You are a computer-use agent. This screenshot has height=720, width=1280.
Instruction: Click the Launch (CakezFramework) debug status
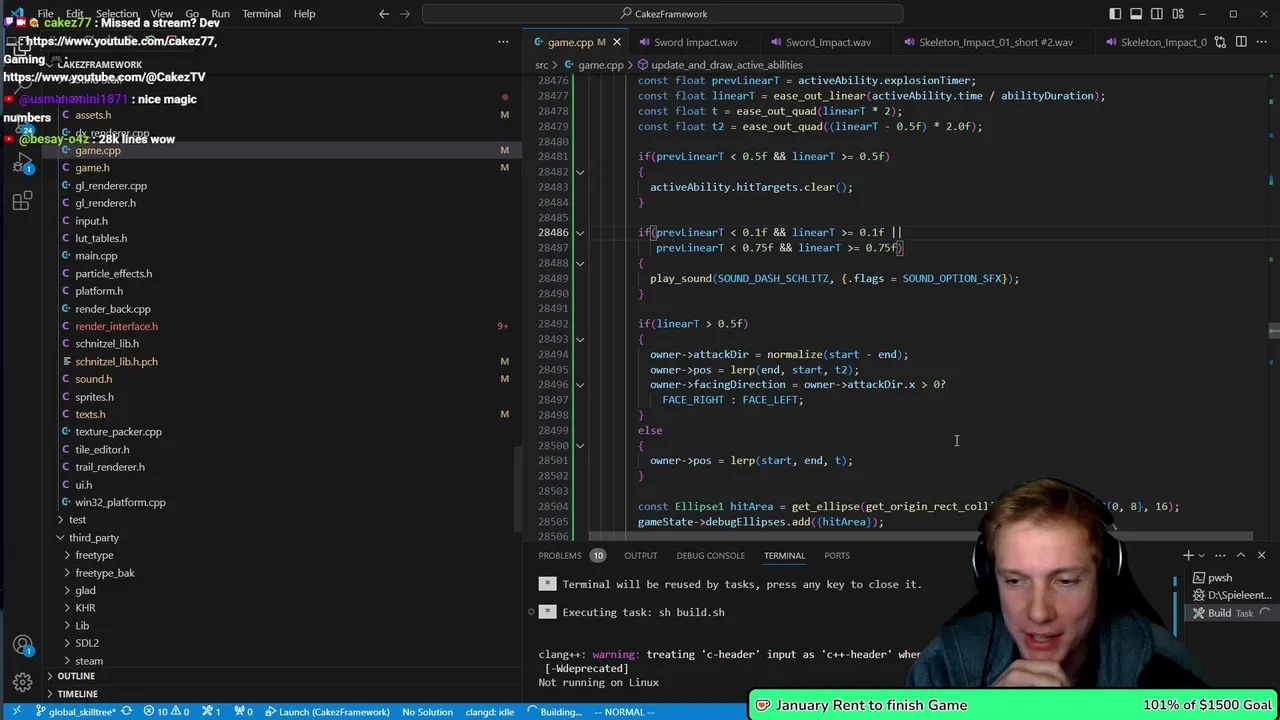327,712
